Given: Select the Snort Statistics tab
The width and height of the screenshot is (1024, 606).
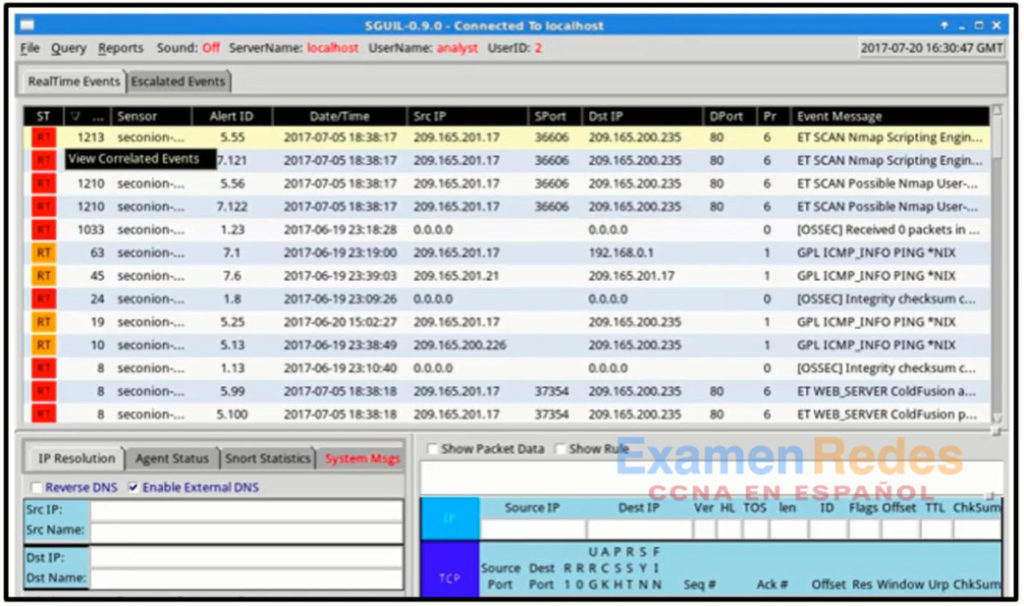Looking at the screenshot, I should (267, 458).
